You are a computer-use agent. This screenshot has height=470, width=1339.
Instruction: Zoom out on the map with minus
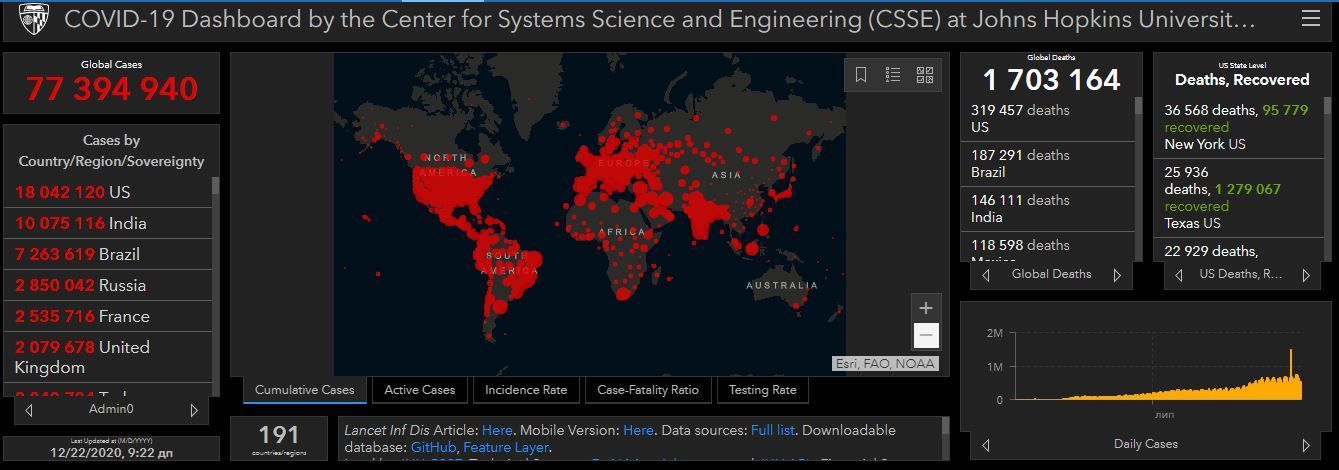pyautogui.click(x=926, y=335)
